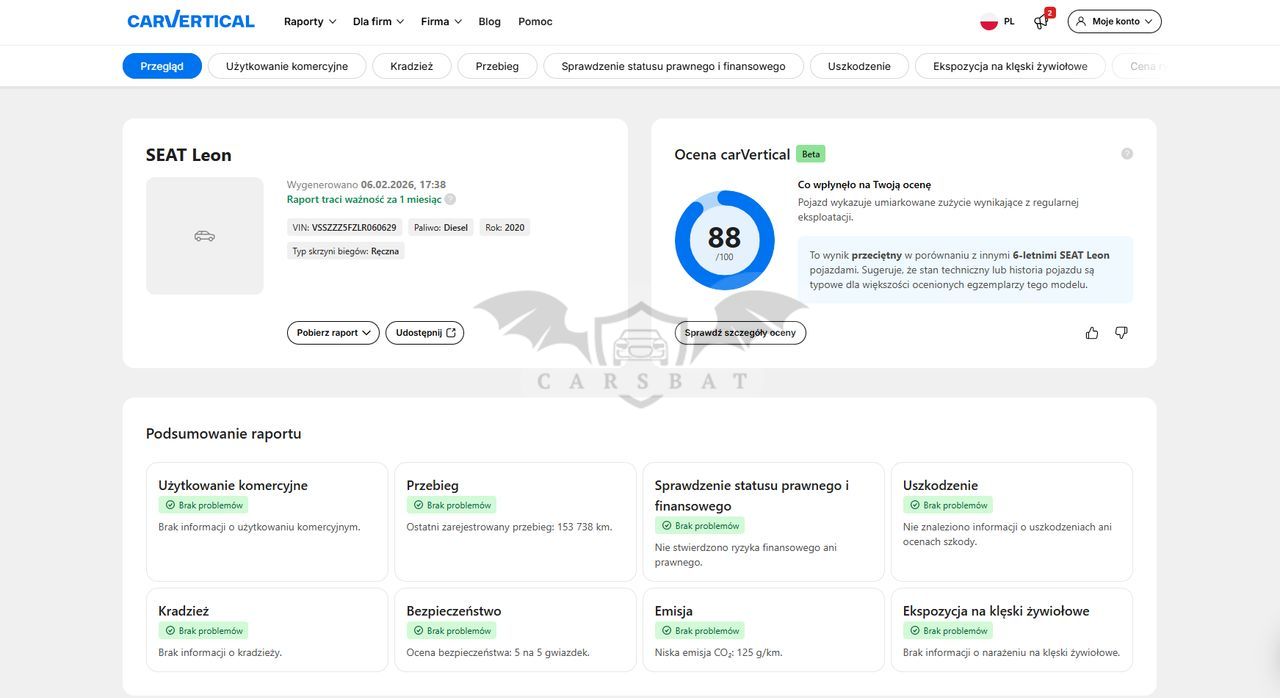Expand the Dla firm menu
This screenshot has height=698, width=1280.
[x=378, y=21]
